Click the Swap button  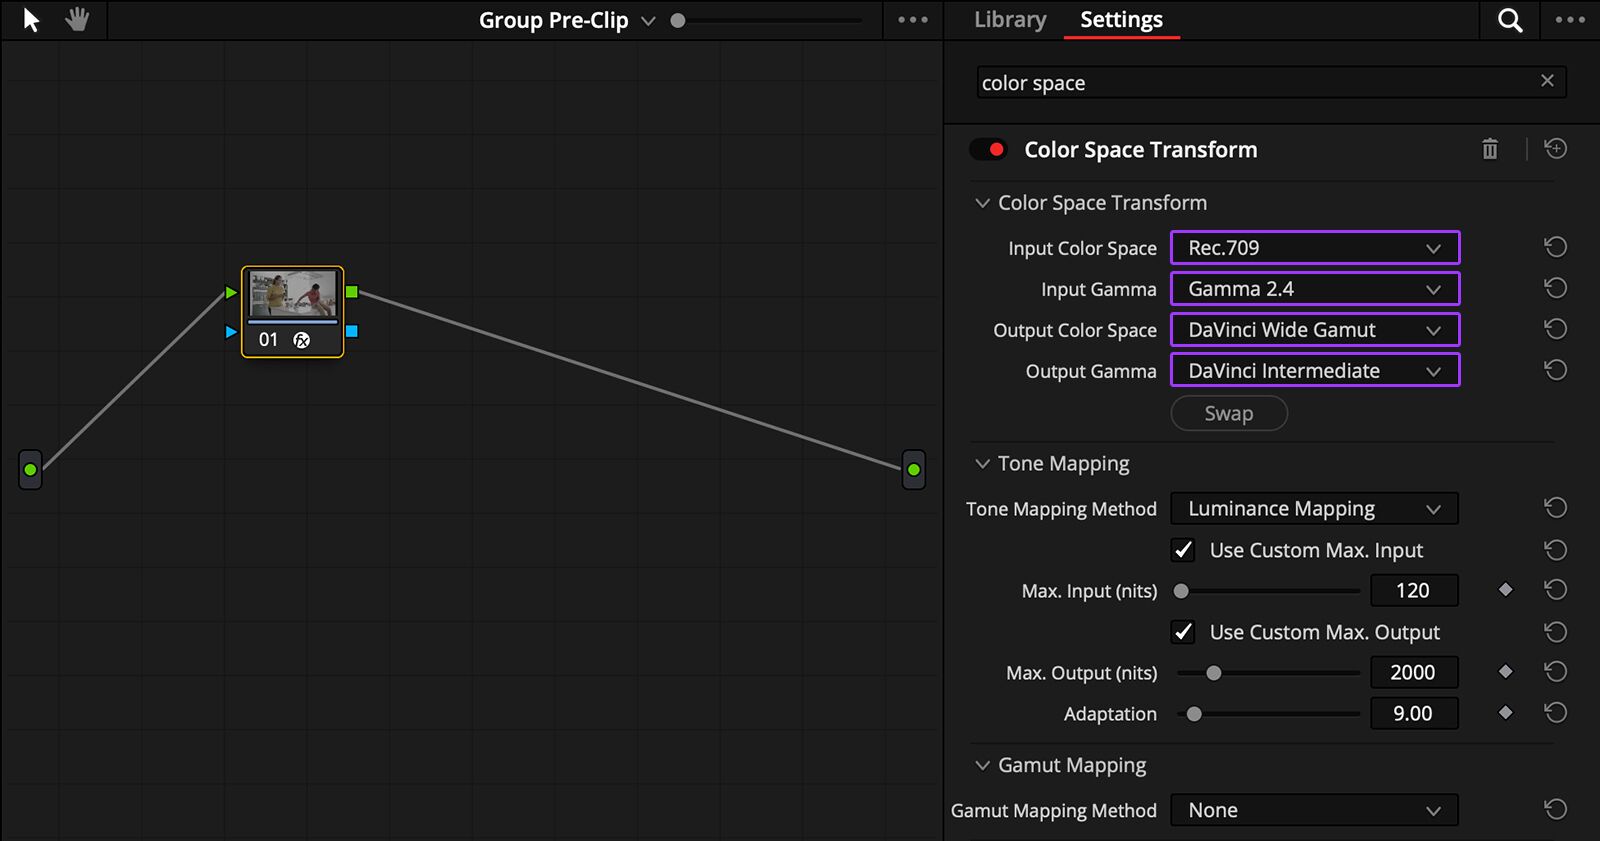click(x=1228, y=414)
